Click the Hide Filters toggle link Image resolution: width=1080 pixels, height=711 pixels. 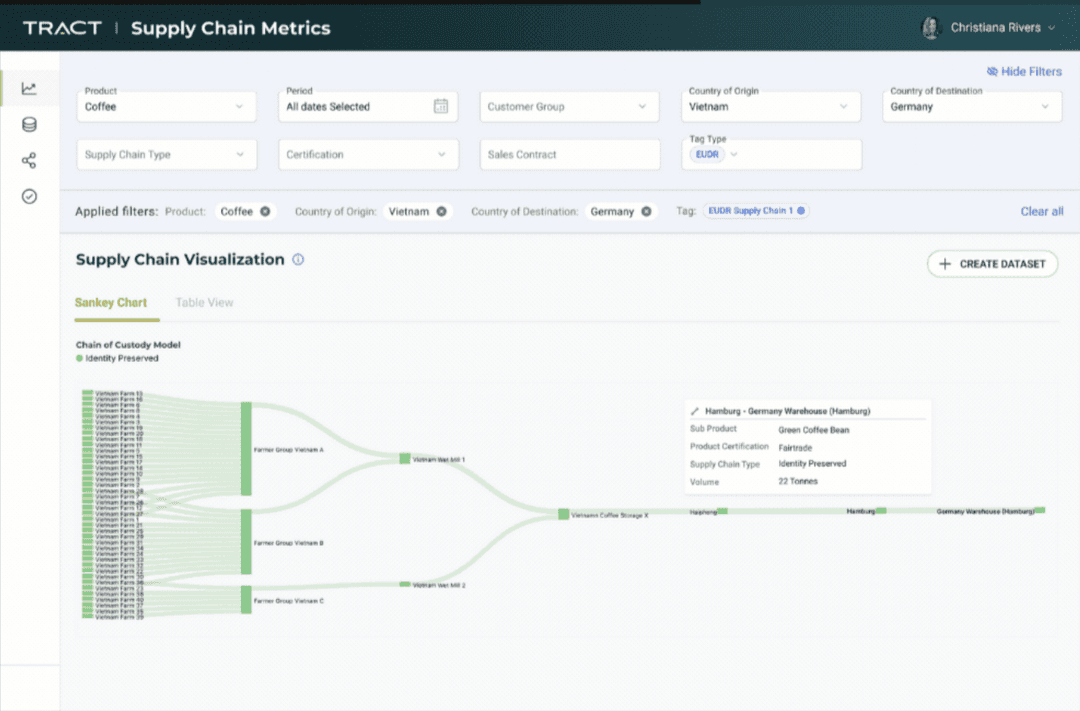coord(1024,72)
